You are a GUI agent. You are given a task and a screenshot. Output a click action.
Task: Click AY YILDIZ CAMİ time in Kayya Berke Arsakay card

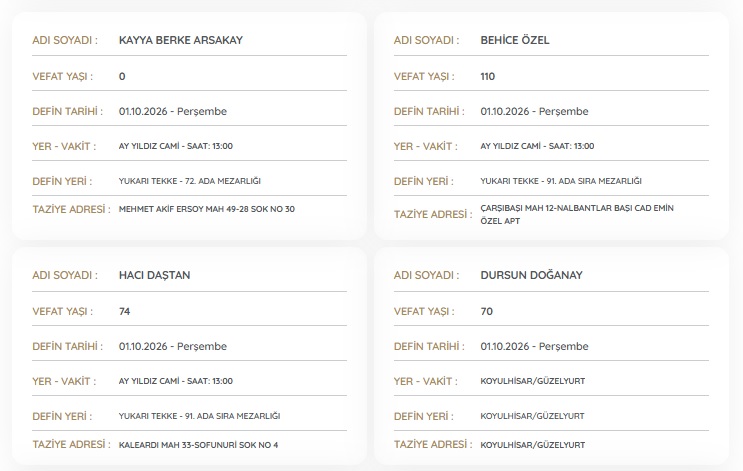pos(175,146)
